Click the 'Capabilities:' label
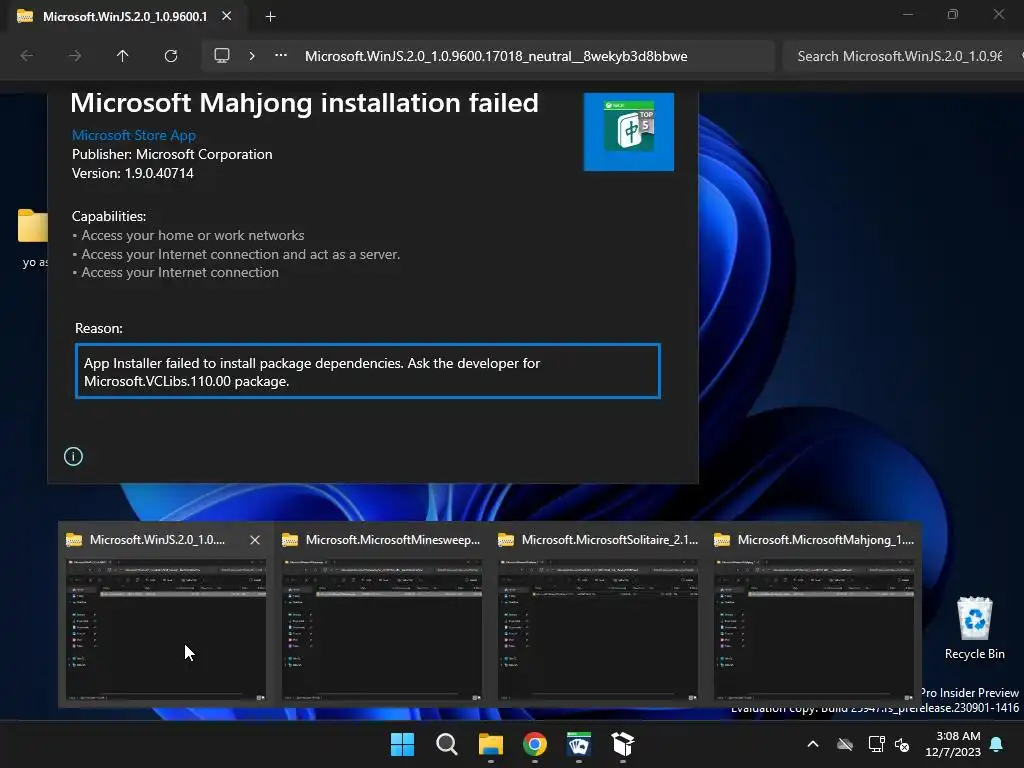The width and height of the screenshot is (1024, 768). click(109, 216)
